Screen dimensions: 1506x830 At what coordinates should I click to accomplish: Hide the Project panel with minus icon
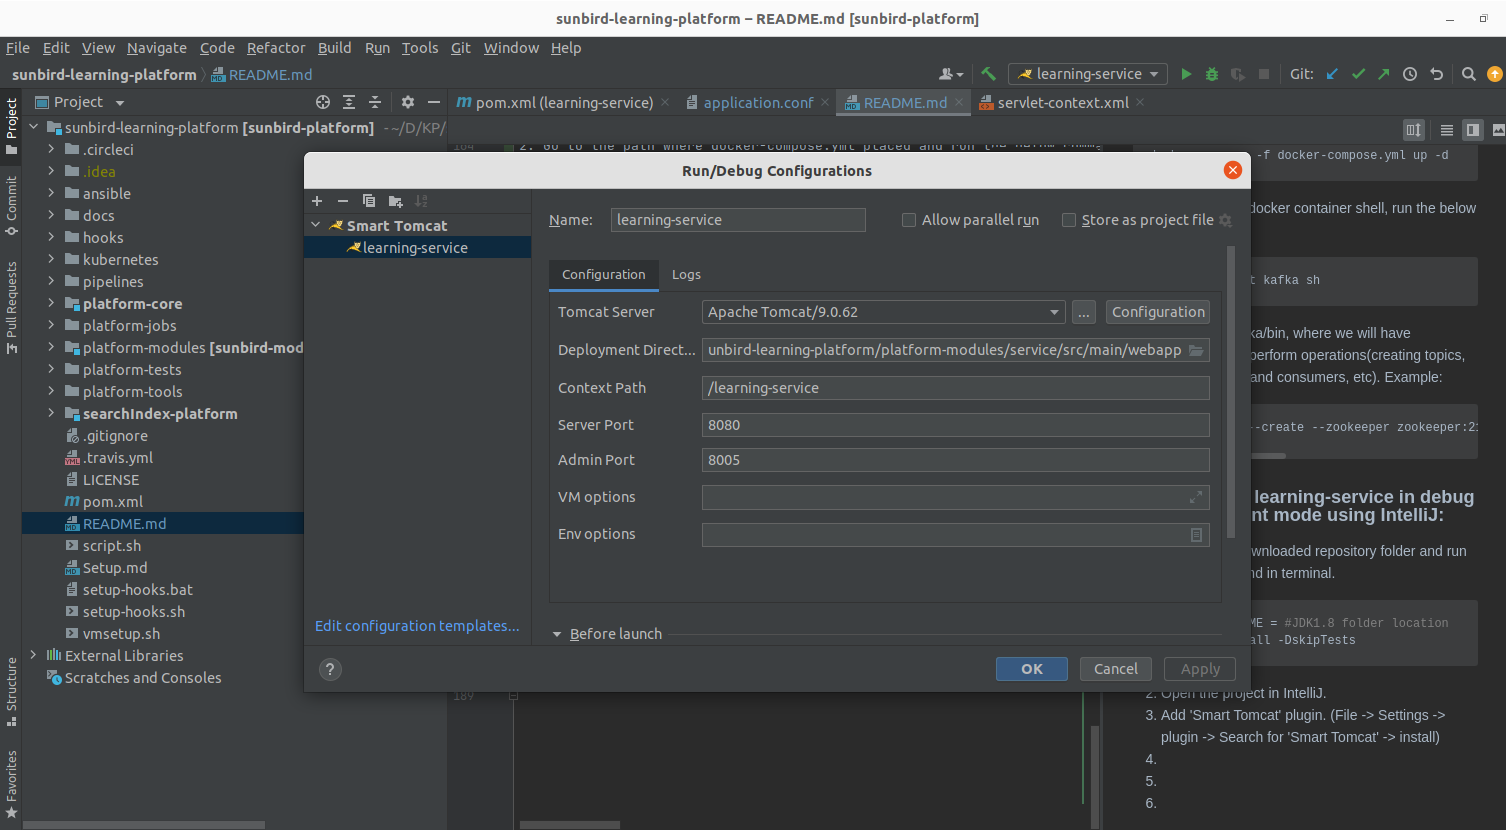coord(434,102)
